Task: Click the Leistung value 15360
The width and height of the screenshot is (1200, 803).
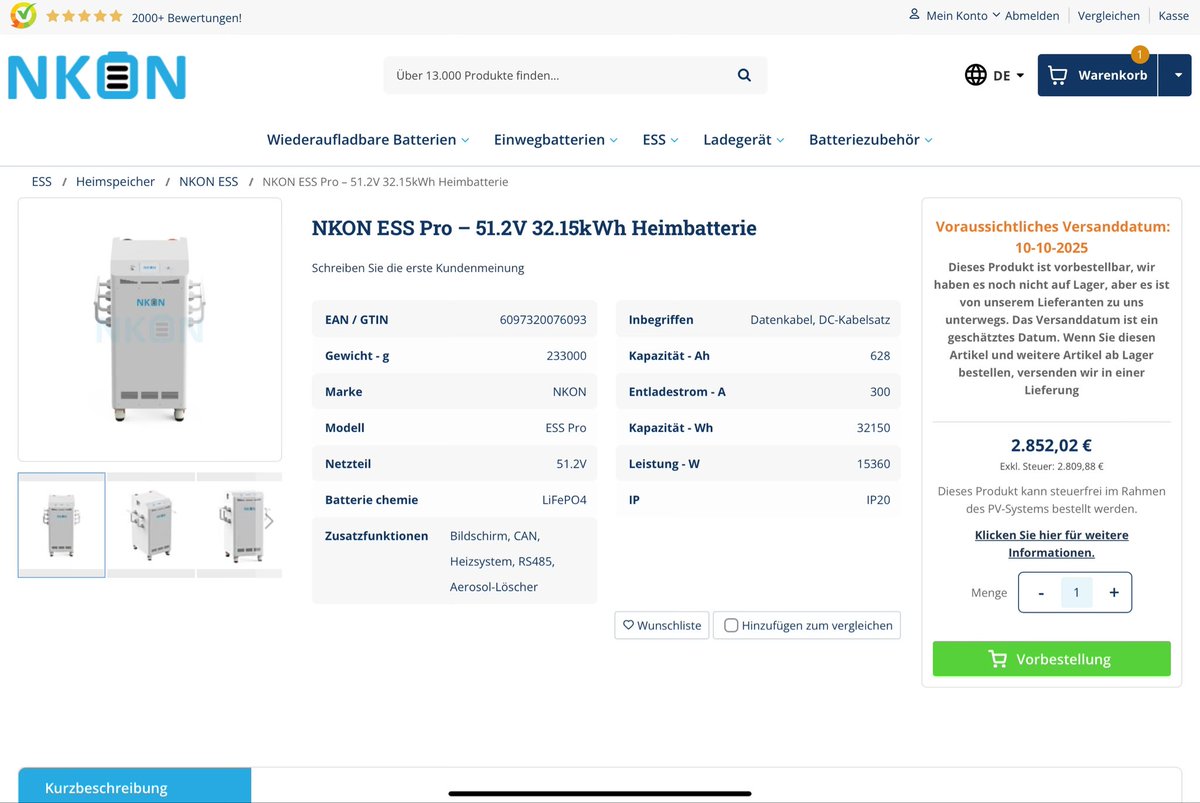Action: pyautogui.click(x=873, y=464)
